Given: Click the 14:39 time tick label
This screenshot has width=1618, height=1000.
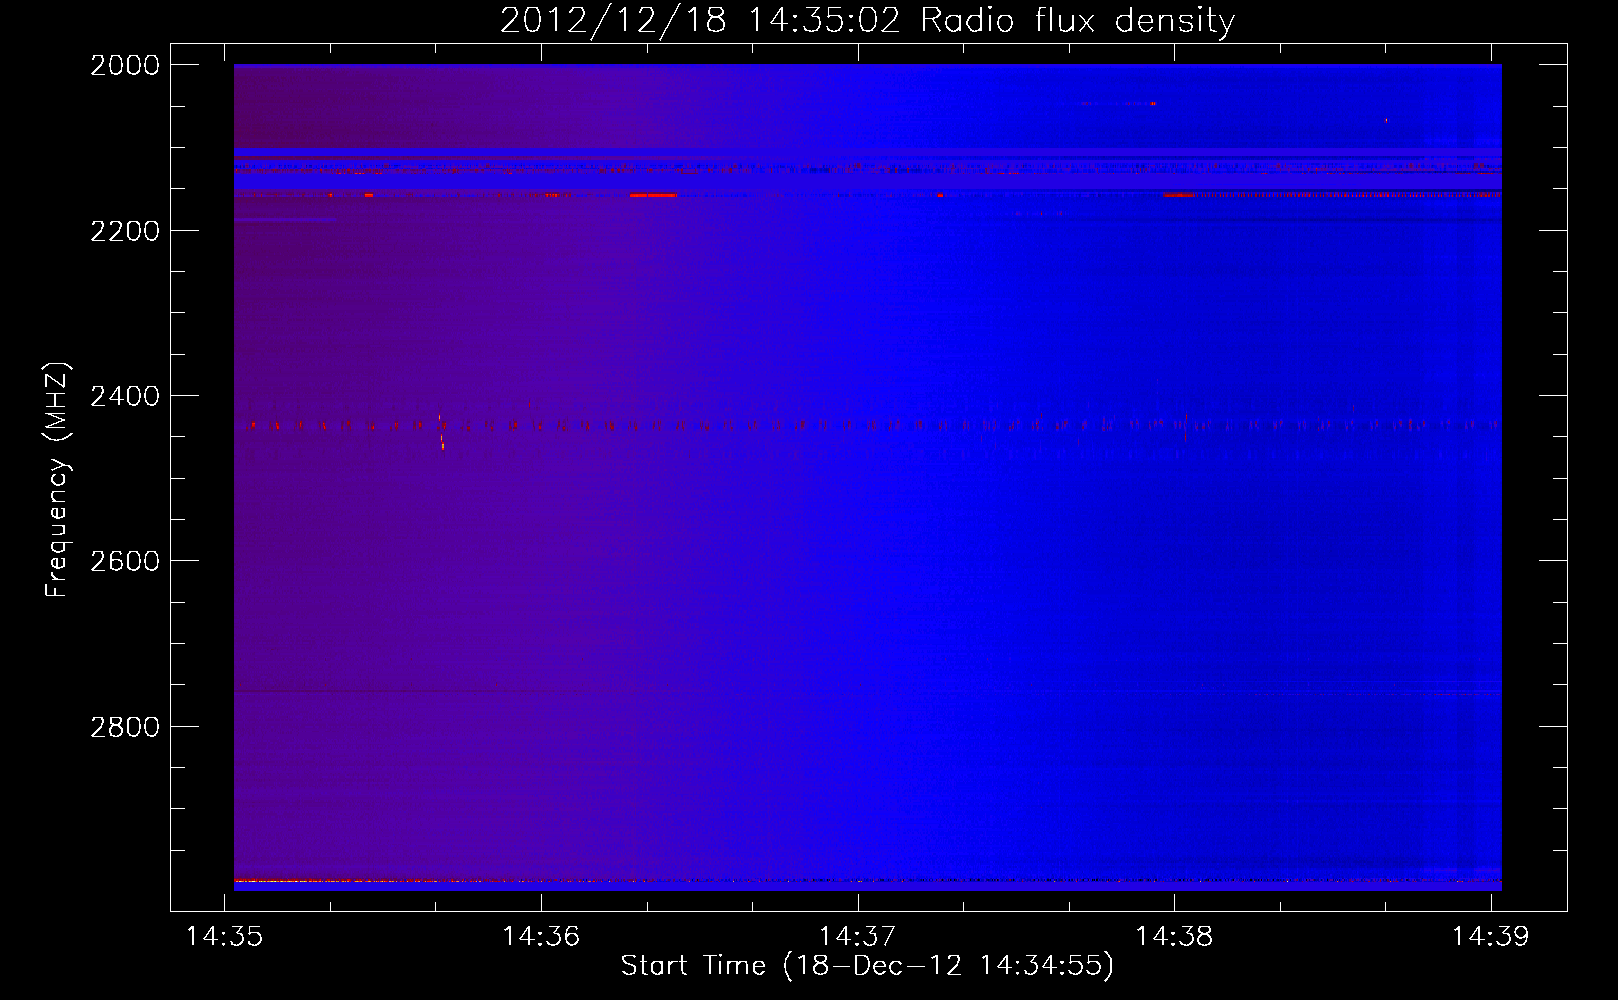Looking at the screenshot, I should point(1491,937).
